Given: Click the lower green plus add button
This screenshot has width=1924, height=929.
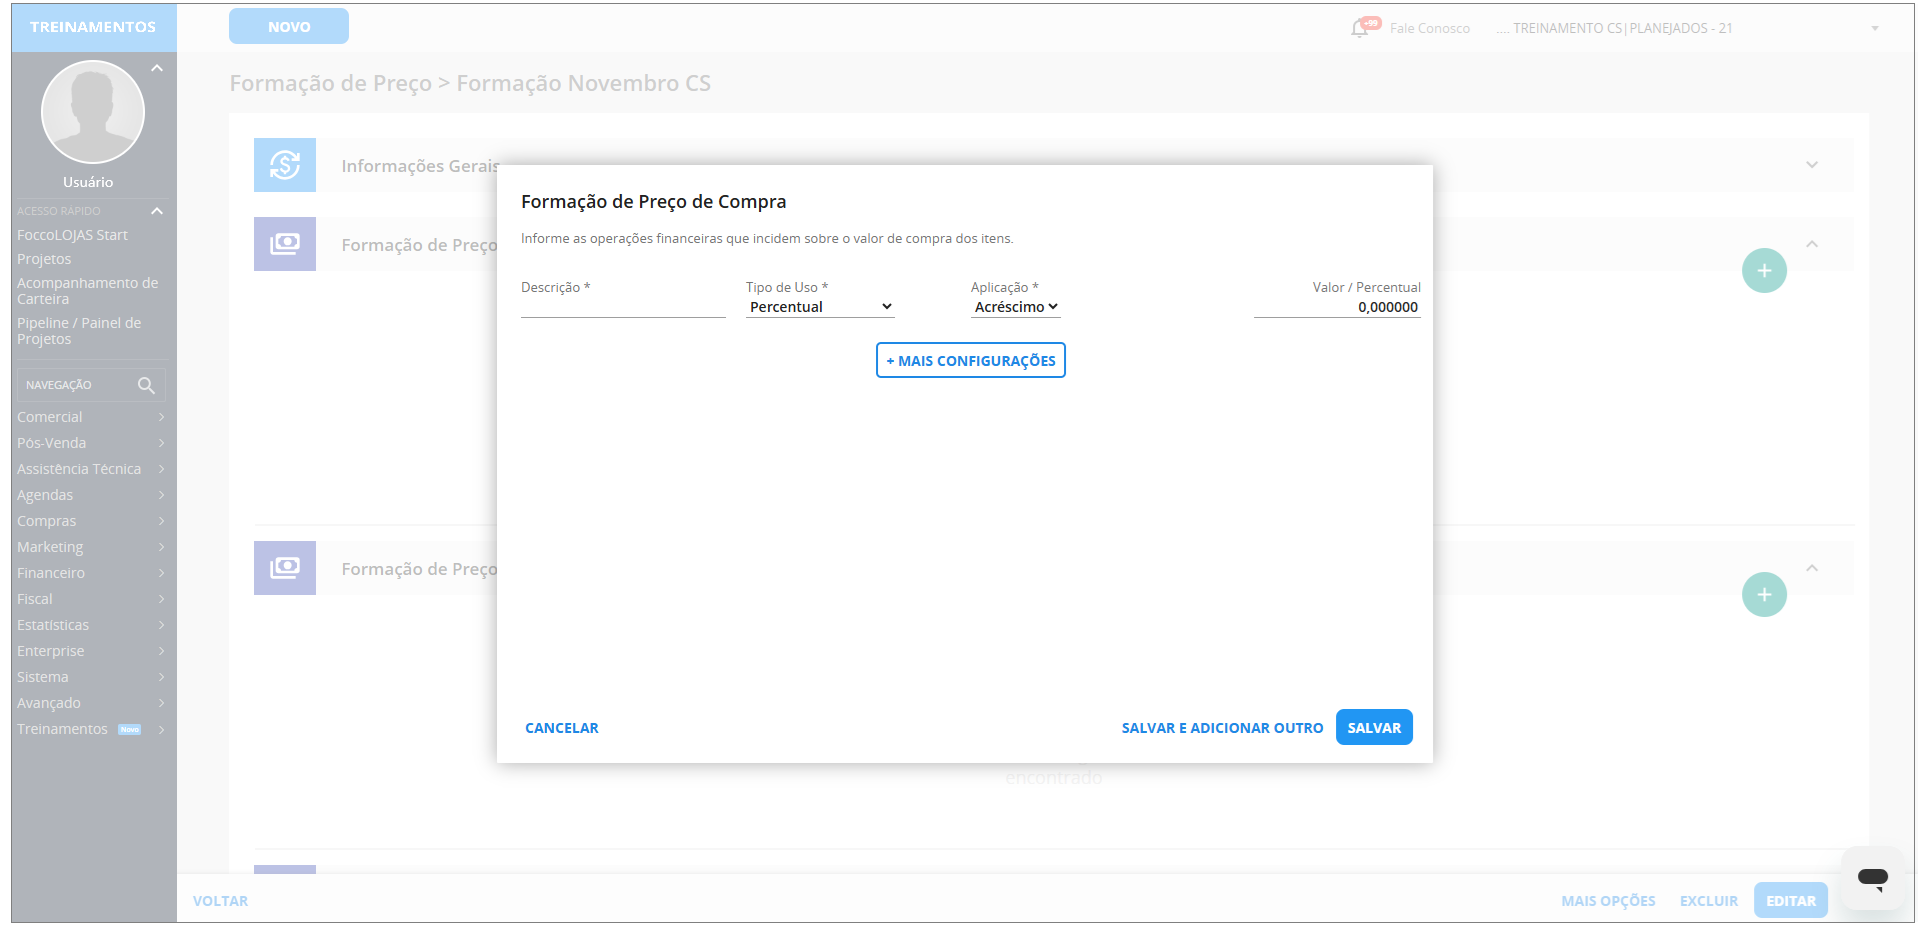Looking at the screenshot, I should pos(1764,595).
